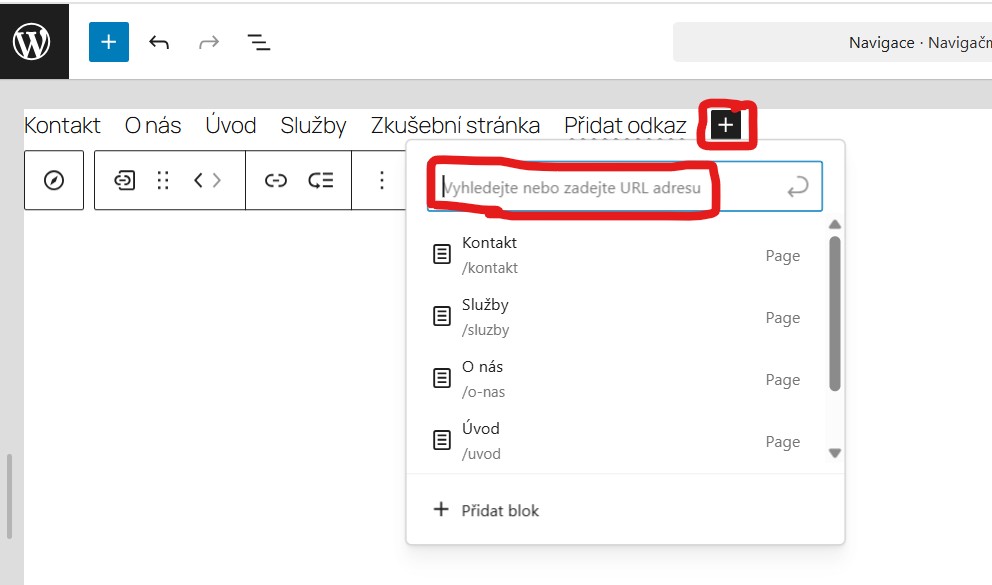Redo the last change
This screenshot has width=992, height=585.
tap(208, 42)
